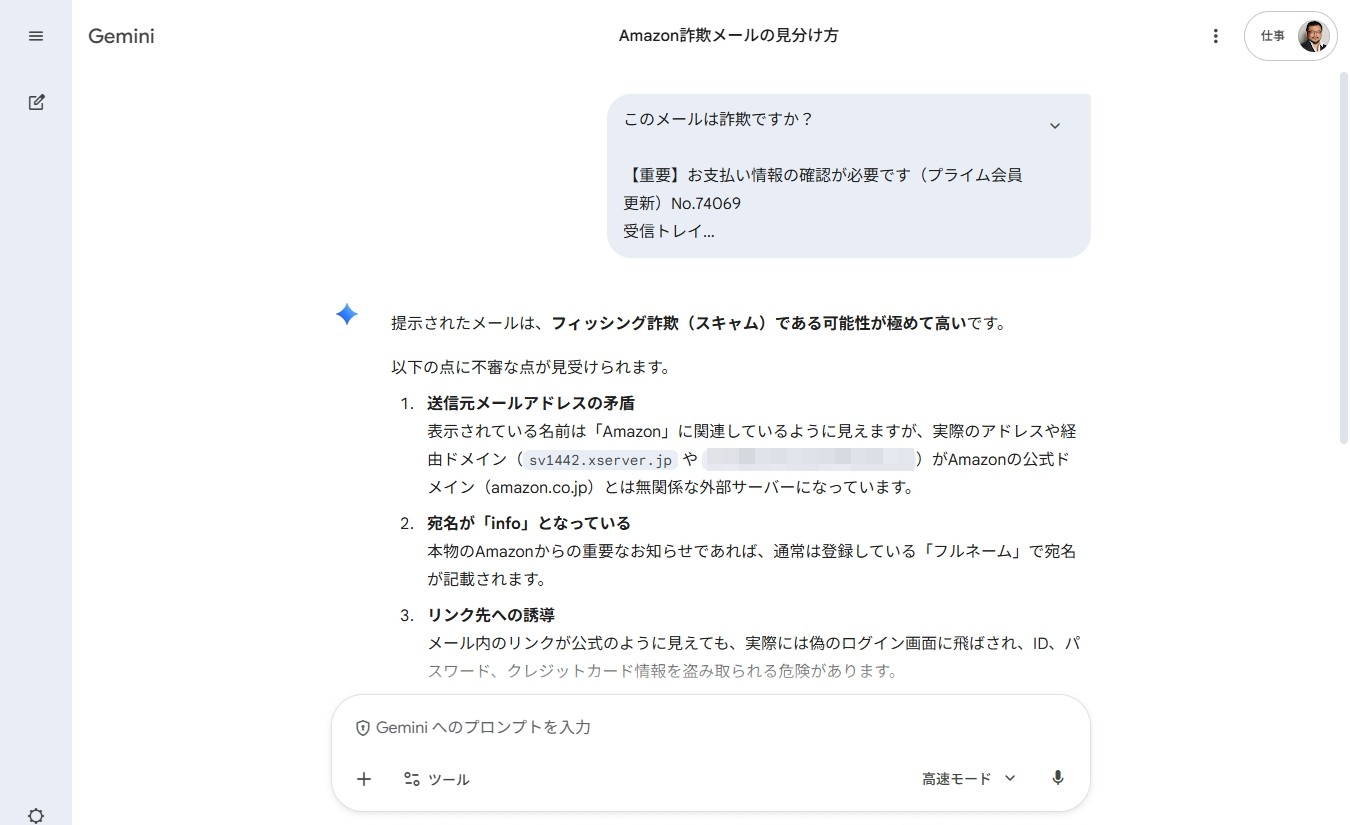Click the three-dot more options icon
This screenshot has height=825, width=1350.
[x=1215, y=36]
